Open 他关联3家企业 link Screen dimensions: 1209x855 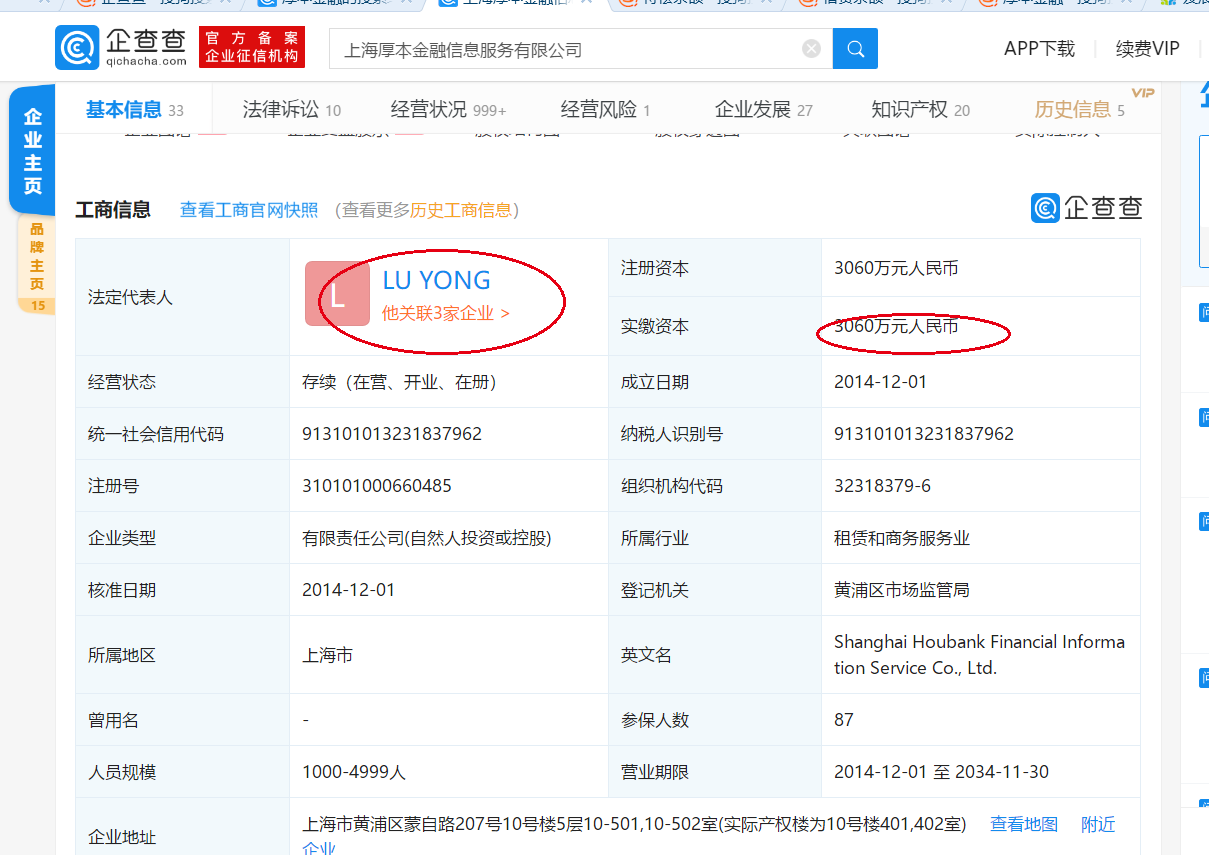(x=446, y=313)
